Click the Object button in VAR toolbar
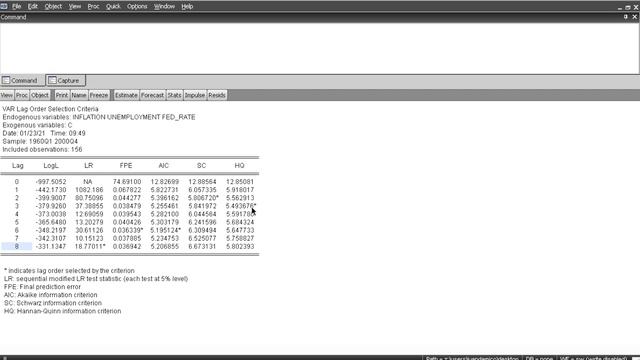The image size is (640, 360). pos(40,95)
